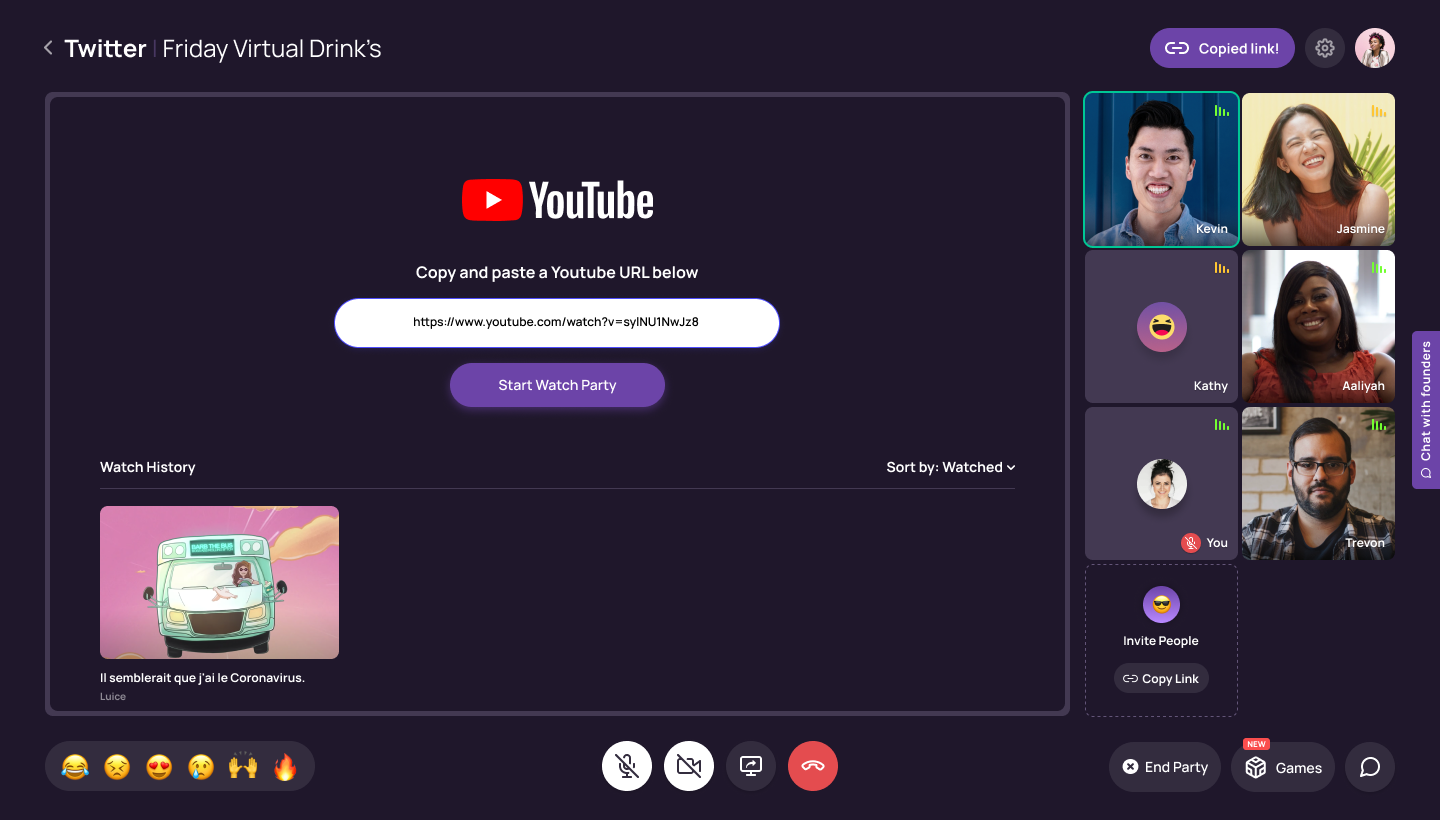The image size is (1440, 820).
Task: Select Kevin's video tile
Action: (1161, 169)
